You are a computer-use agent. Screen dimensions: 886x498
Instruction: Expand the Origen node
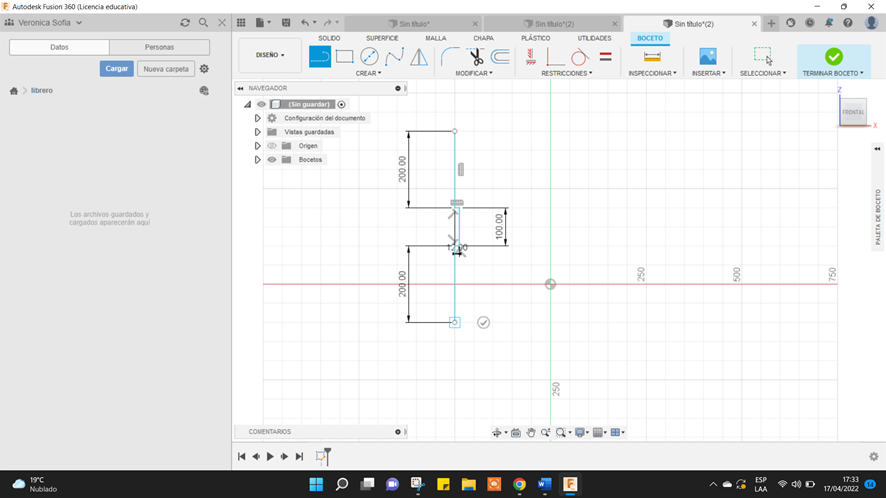click(257, 146)
